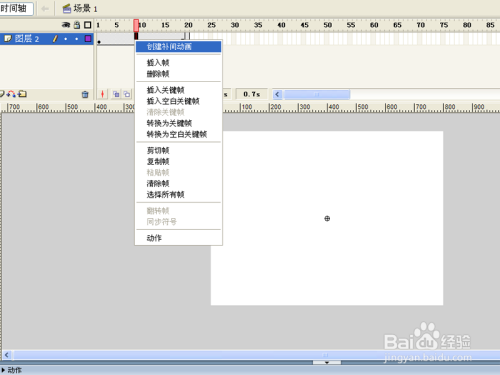Click the pencil icon on 图层 2
Screen dimensions: 500x375
point(55,39)
